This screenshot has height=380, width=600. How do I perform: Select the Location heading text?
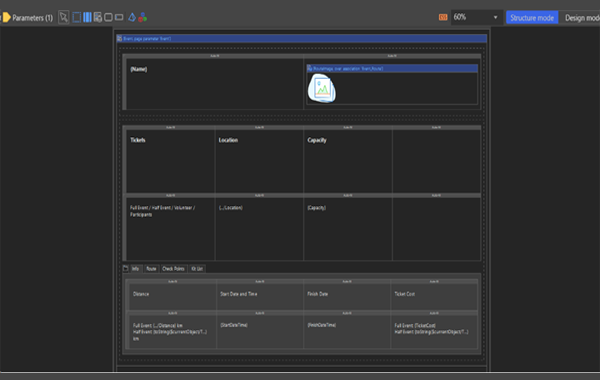(228, 140)
